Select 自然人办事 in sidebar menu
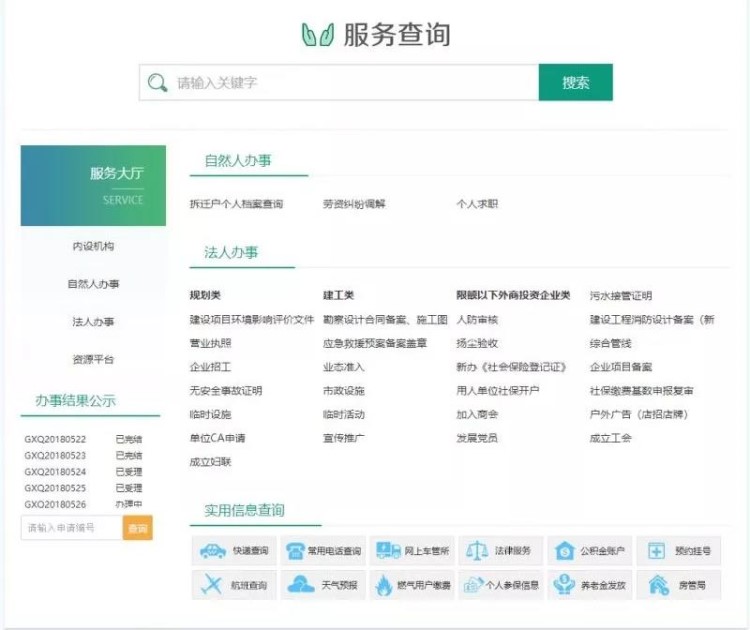This screenshot has width=750, height=630. tap(93, 284)
